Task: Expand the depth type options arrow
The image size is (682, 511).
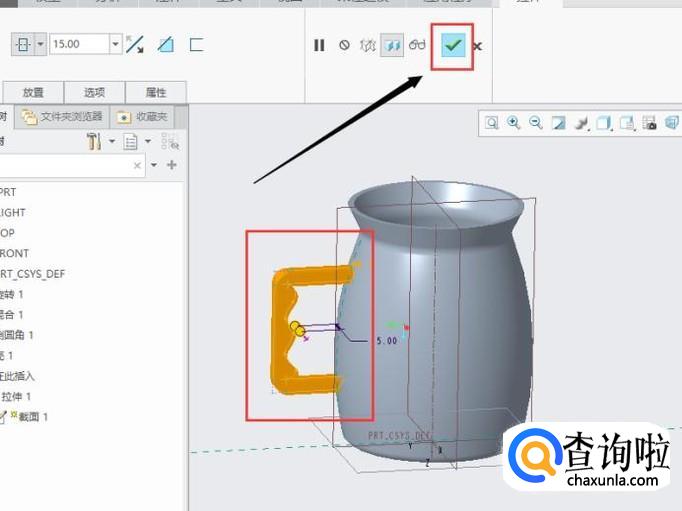Action: coord(41,44)
